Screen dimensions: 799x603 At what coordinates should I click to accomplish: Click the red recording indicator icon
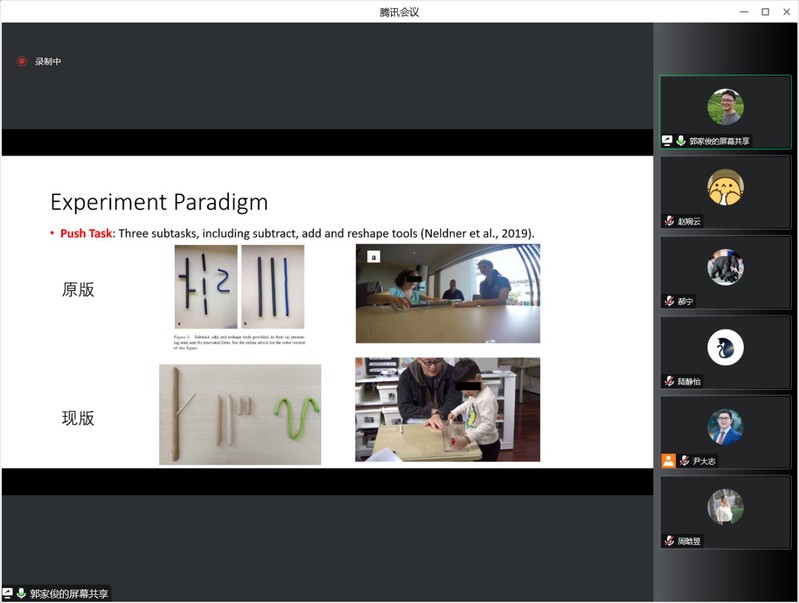click(x=22, y=62)
